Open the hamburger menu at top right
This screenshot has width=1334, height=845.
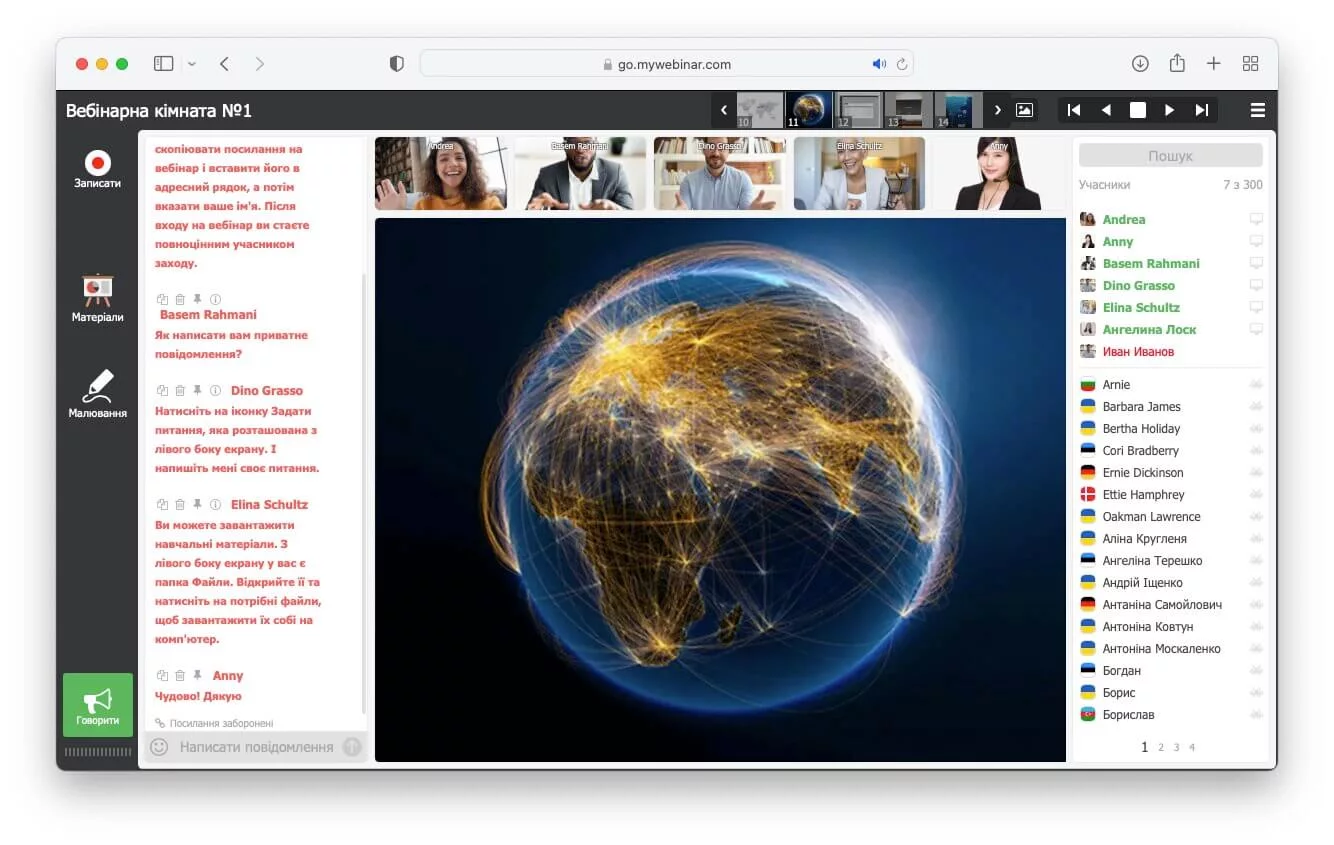(1258, 110)
